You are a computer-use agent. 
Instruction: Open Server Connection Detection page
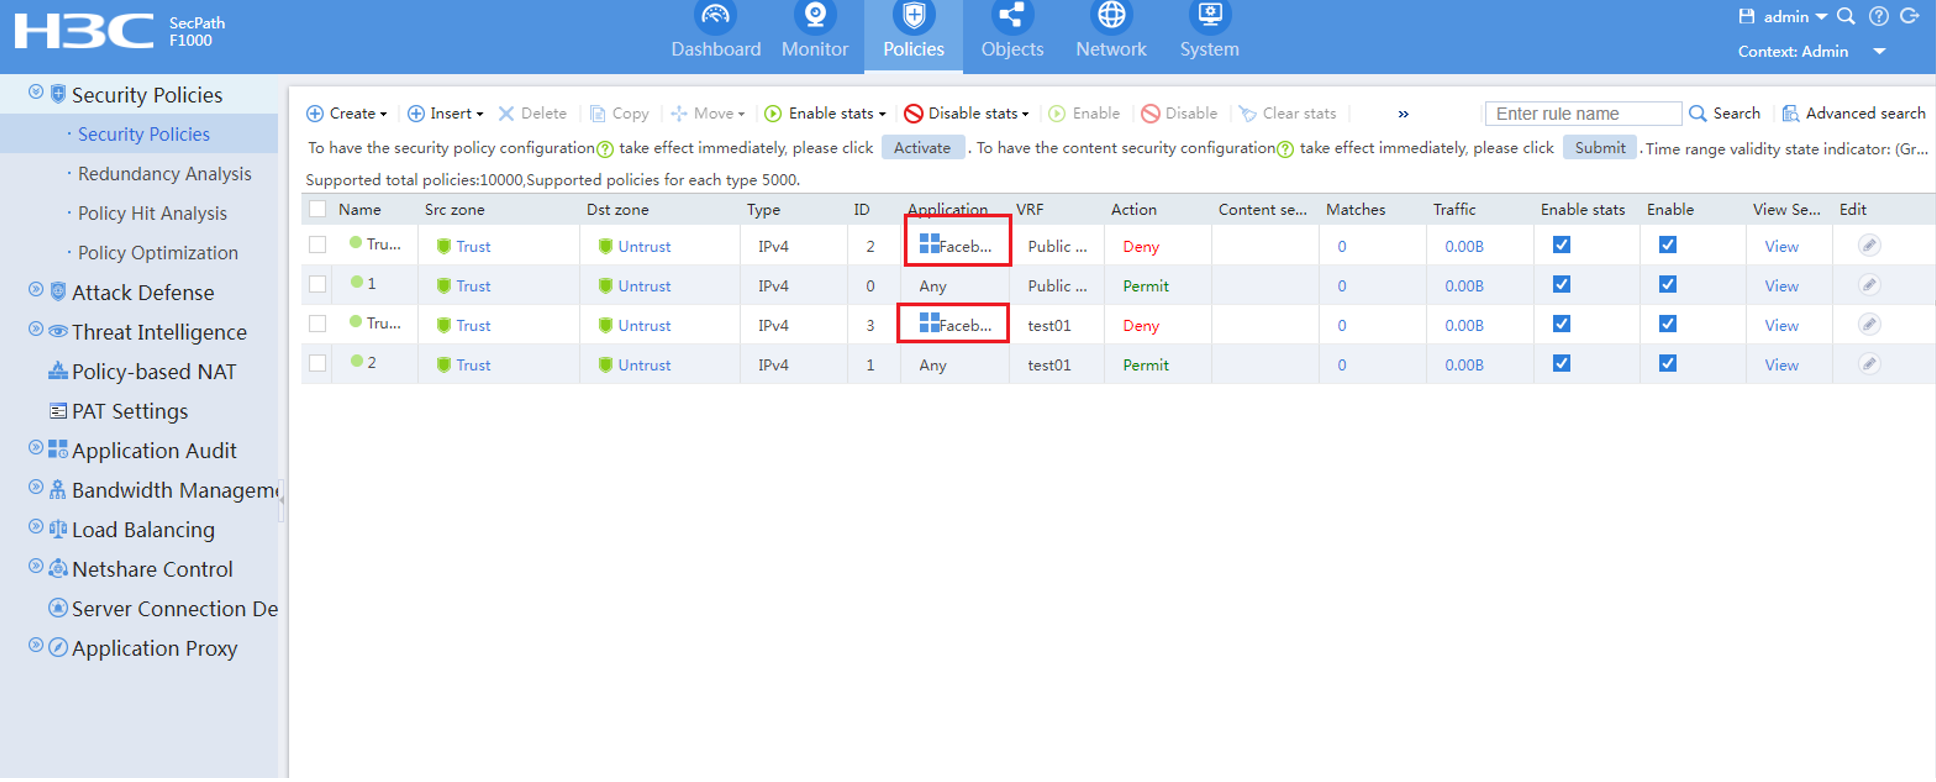pyautogui.click(x=174, y=609)
